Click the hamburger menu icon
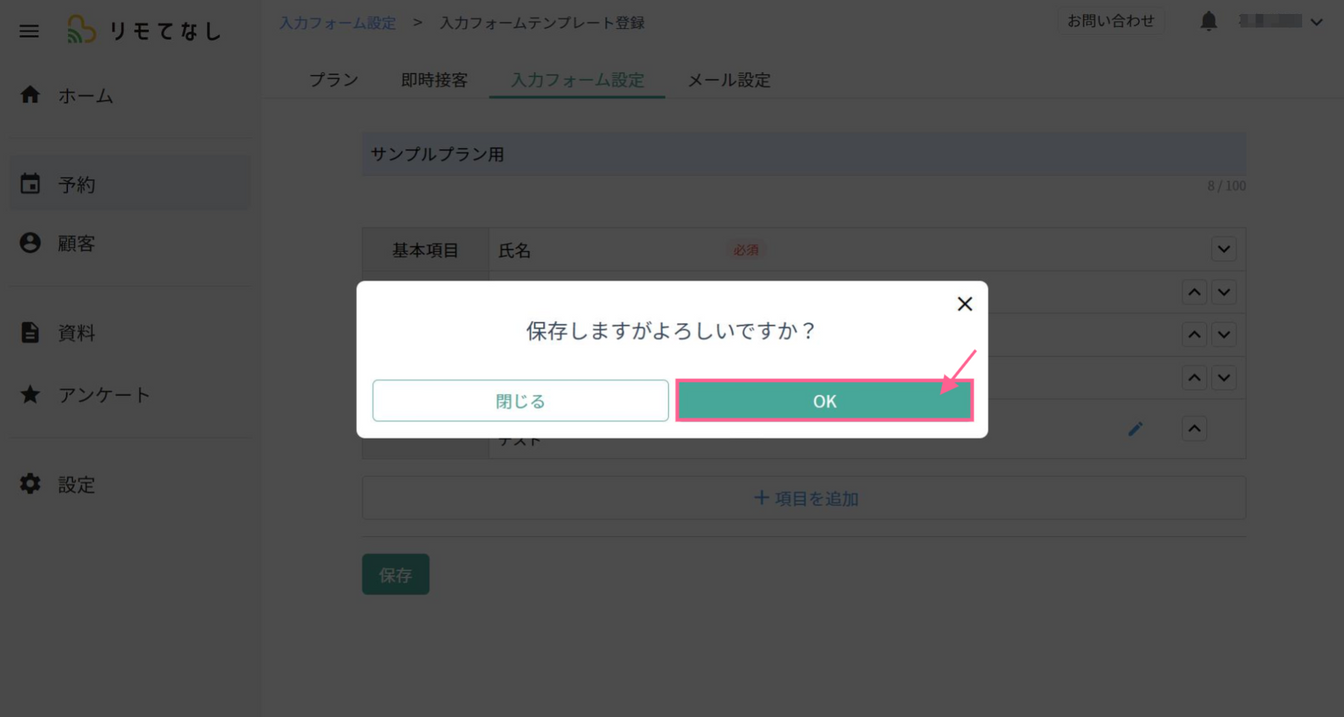This screenshot has width=1344, height=717. (x=29, y=31)
